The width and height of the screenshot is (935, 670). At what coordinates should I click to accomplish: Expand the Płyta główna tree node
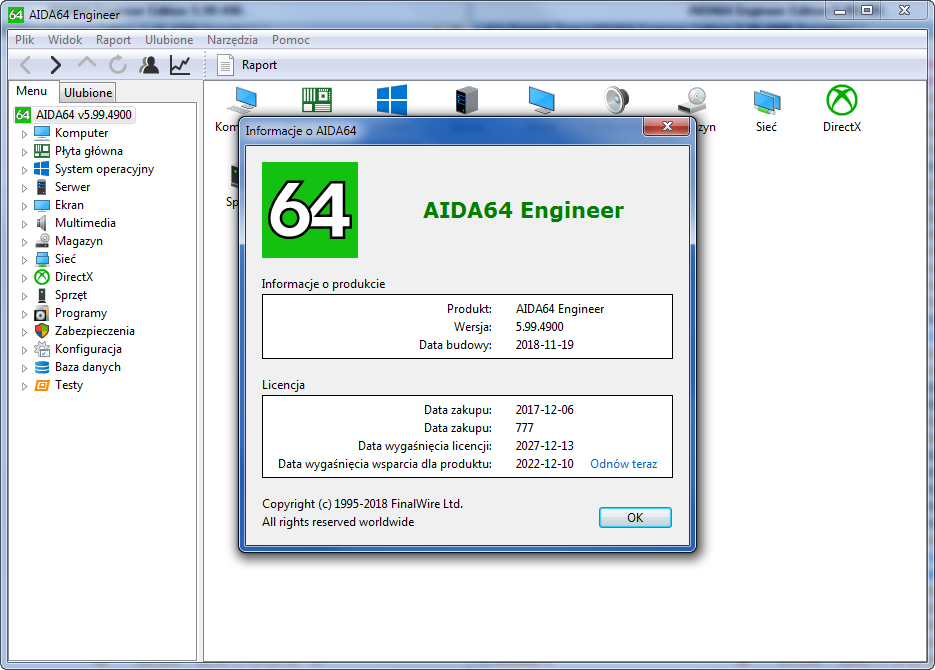point(24,152)
